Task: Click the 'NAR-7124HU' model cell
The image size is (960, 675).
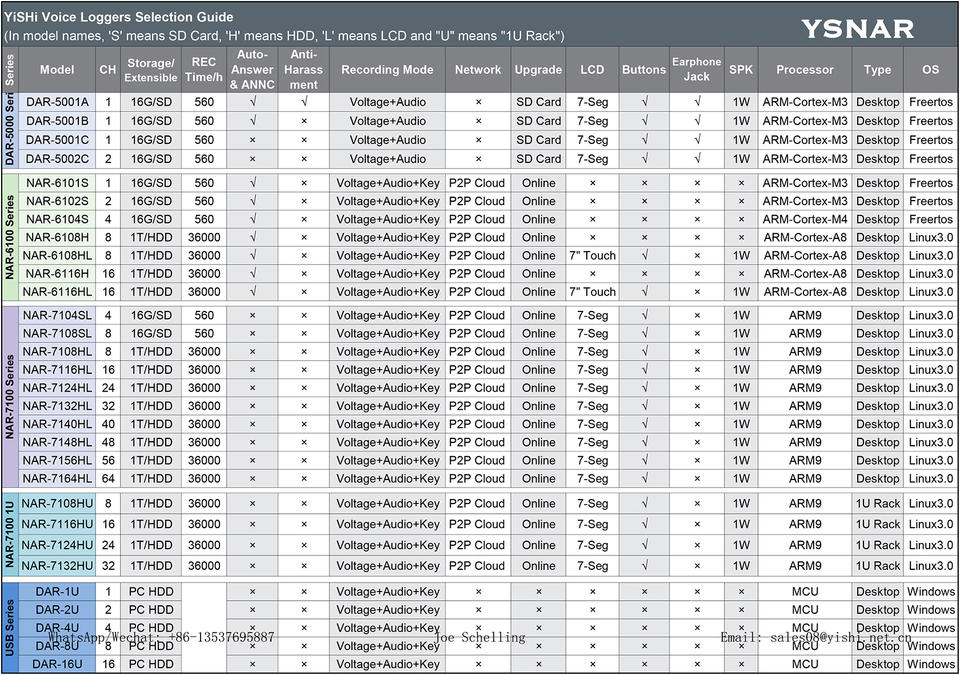Action: (x=57, y=545)
